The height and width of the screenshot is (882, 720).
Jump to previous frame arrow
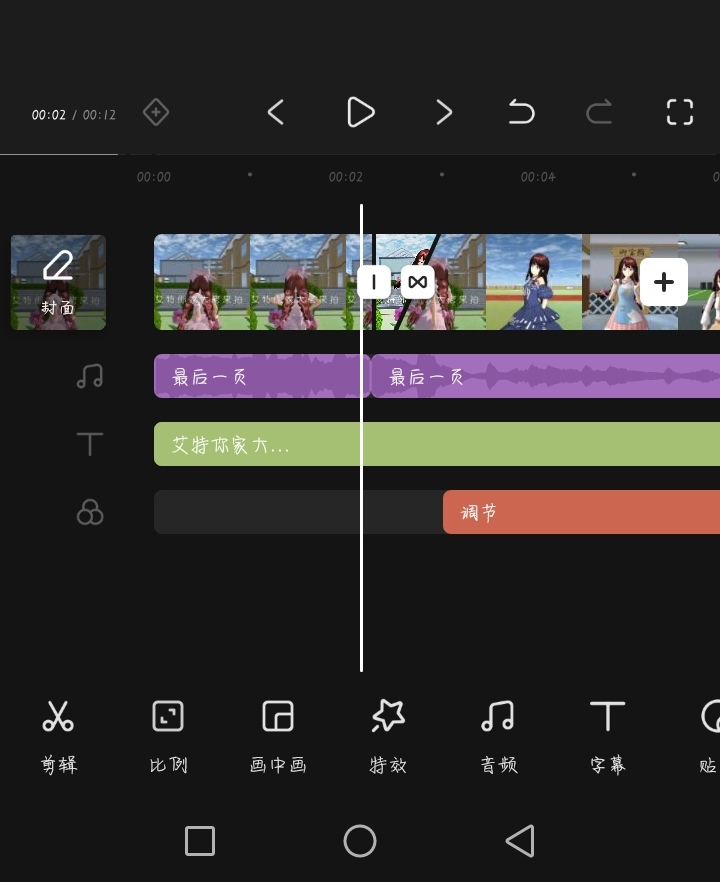click(276, 112)
